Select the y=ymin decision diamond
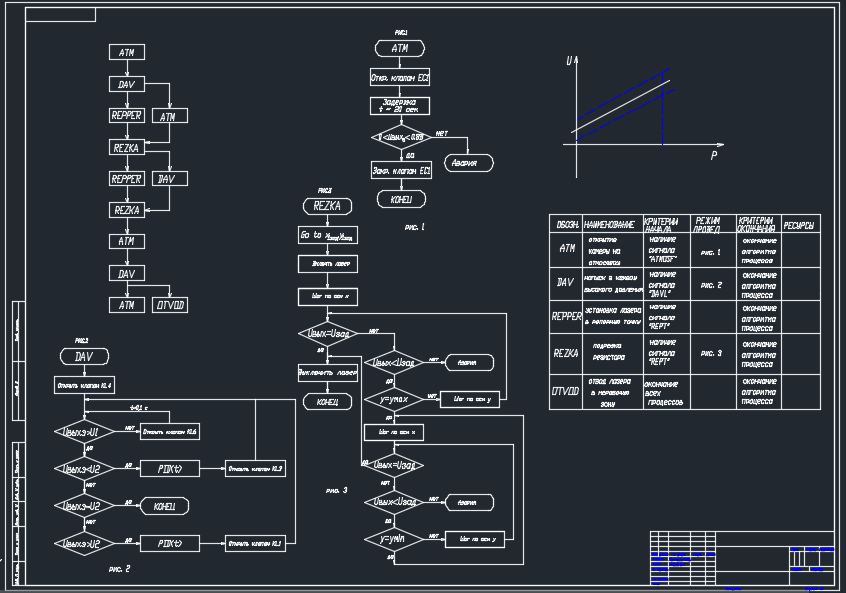This screenshot has width=846, height=593. tap(394, 539)
